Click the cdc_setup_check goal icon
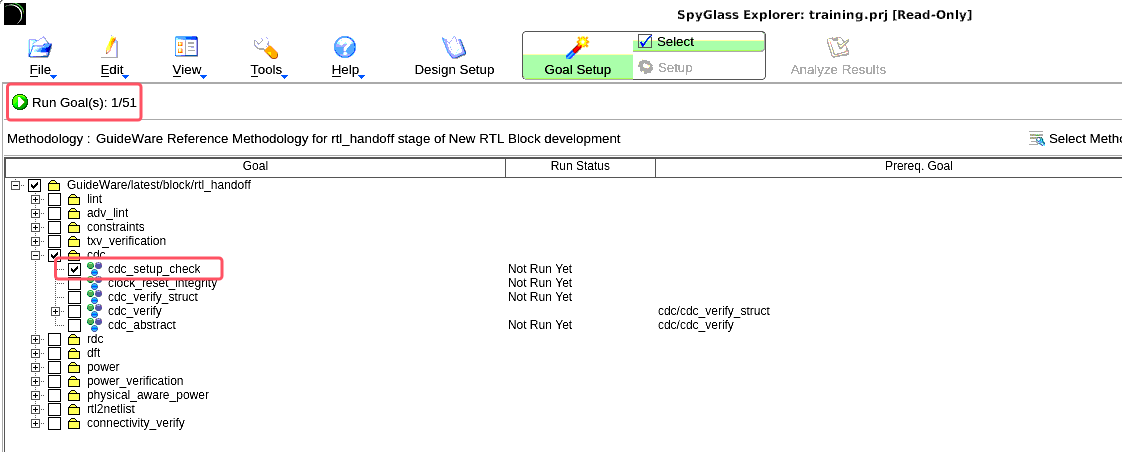This screenshot has width=1122, height=452. [94, 269]
